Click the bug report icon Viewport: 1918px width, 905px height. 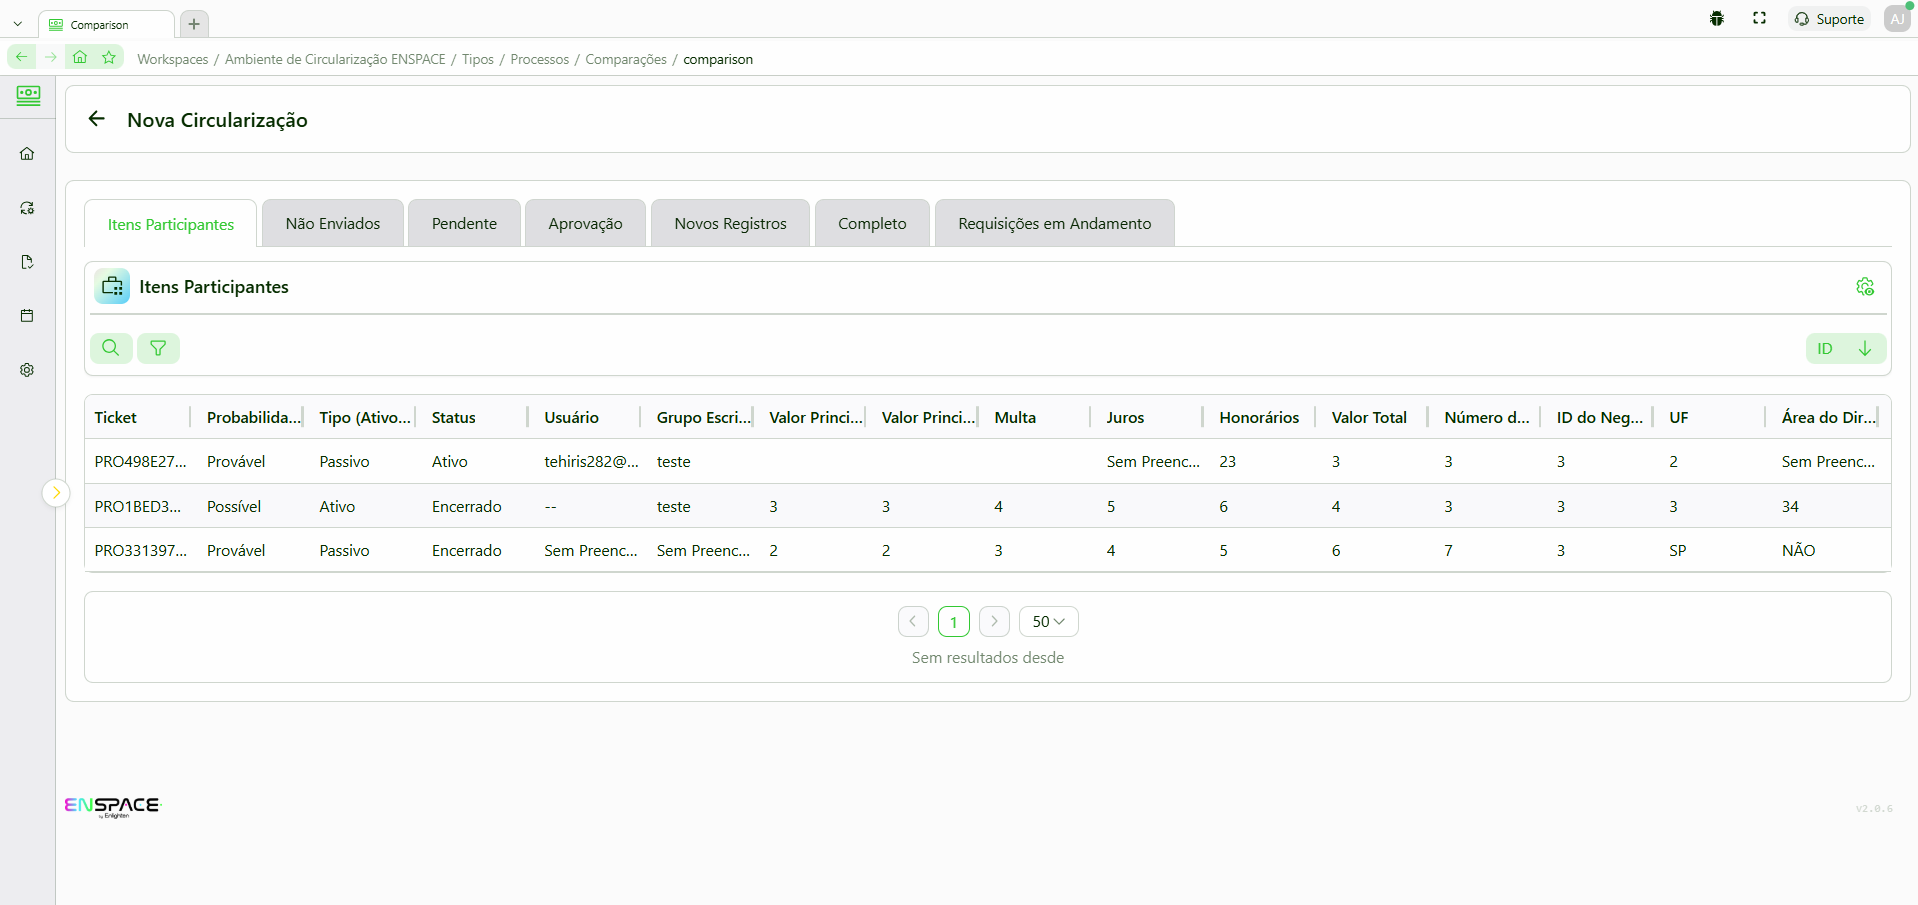[1716, 19]
